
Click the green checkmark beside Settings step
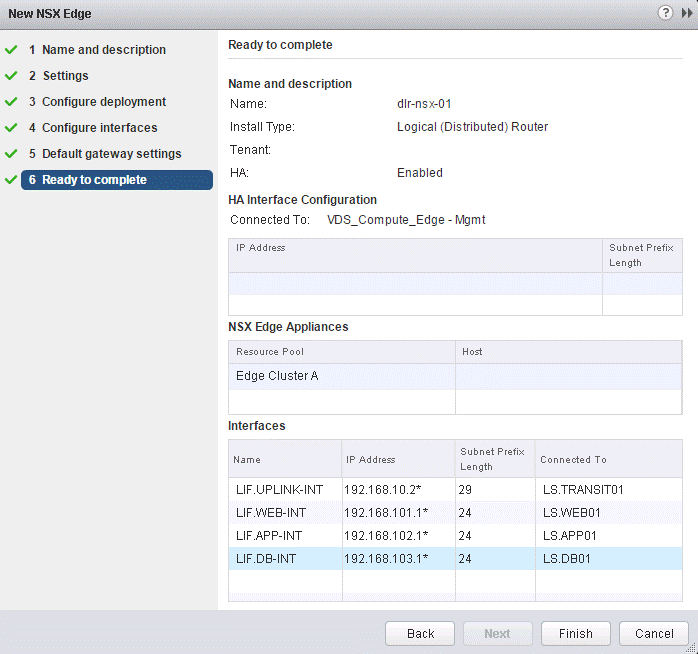click(x=11, y=76)
